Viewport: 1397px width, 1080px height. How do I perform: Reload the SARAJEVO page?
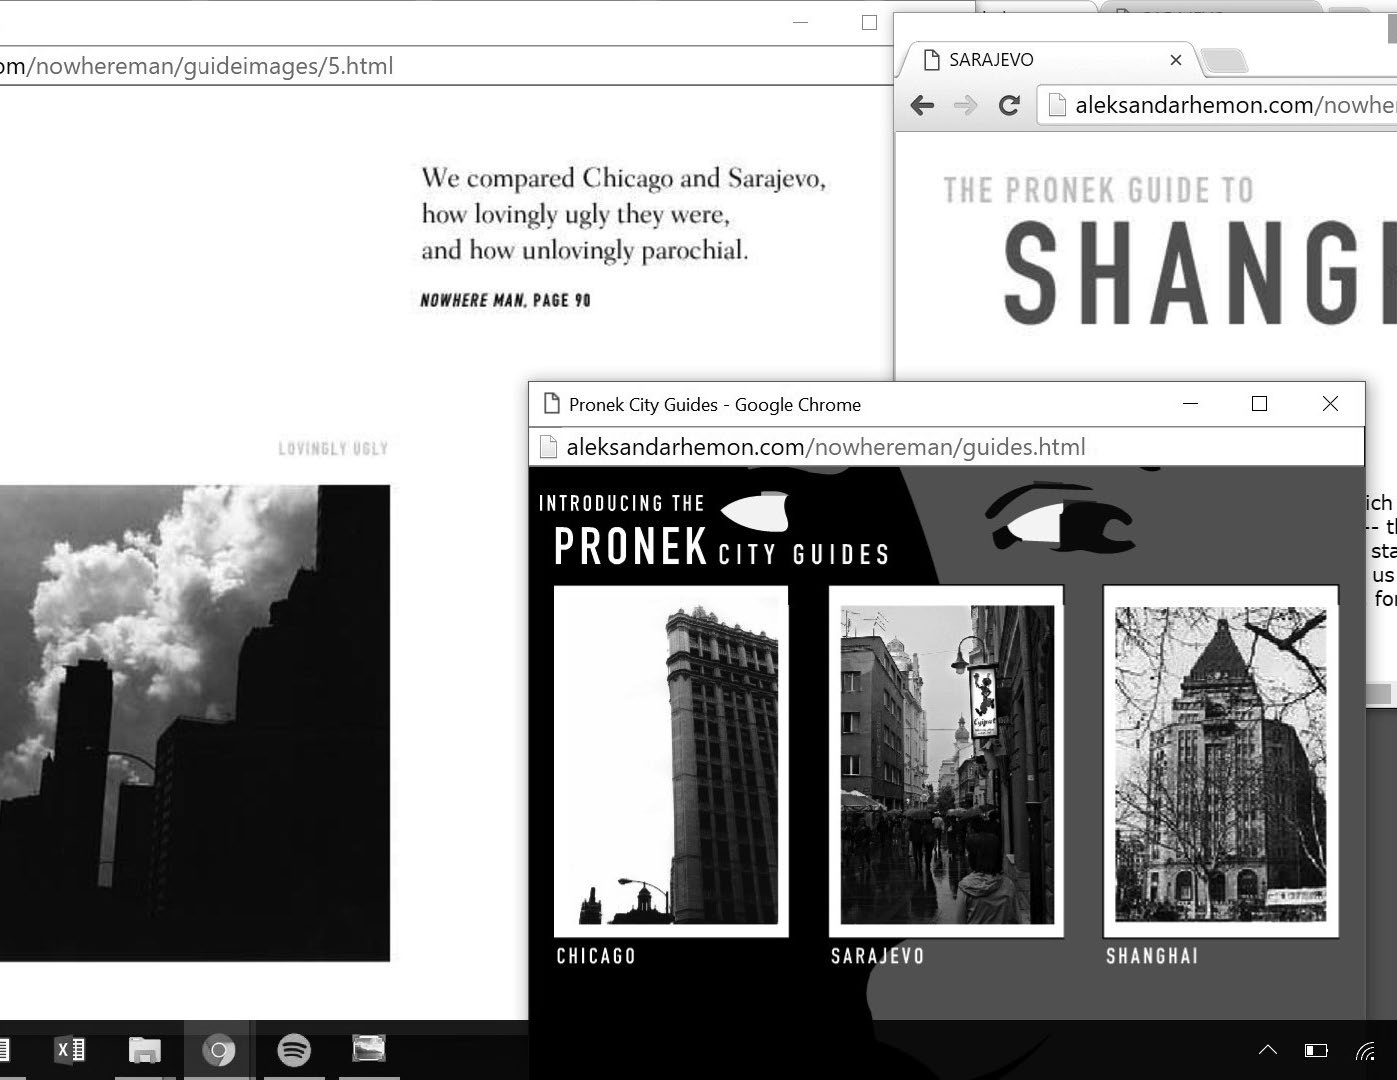(1009, 105)
